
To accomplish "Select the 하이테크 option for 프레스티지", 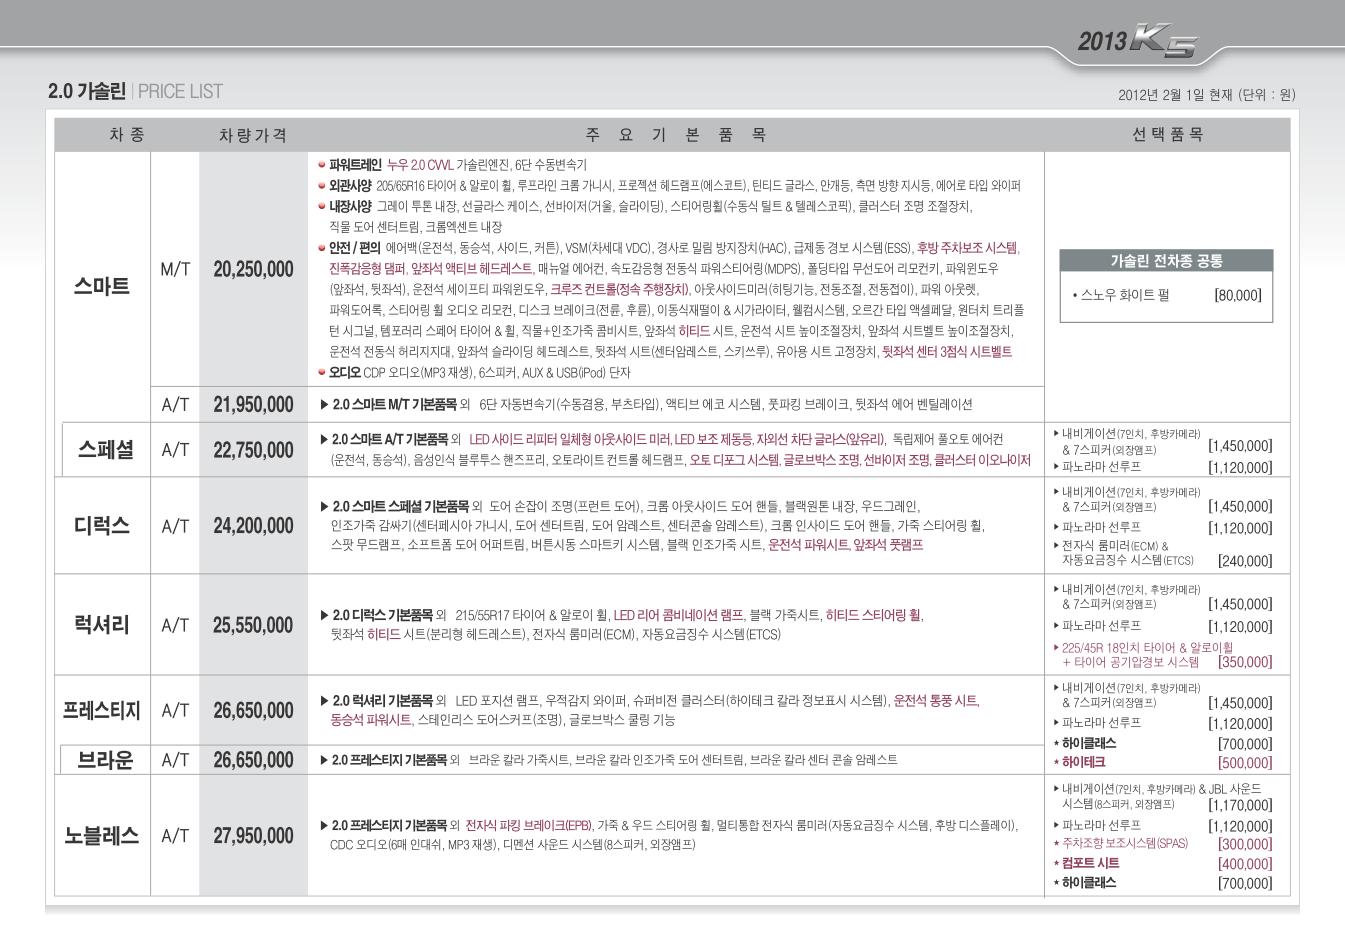I will tap(1088, 762).
